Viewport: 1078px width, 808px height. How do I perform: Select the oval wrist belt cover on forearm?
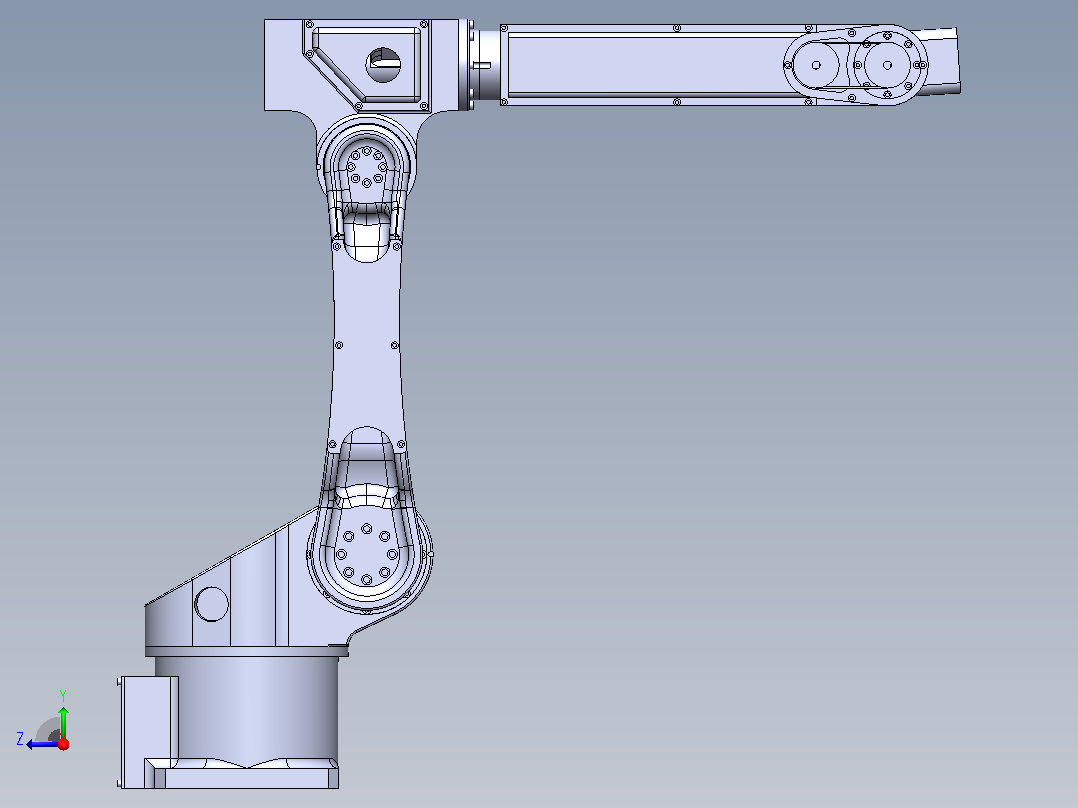click(x=855, y=65)
